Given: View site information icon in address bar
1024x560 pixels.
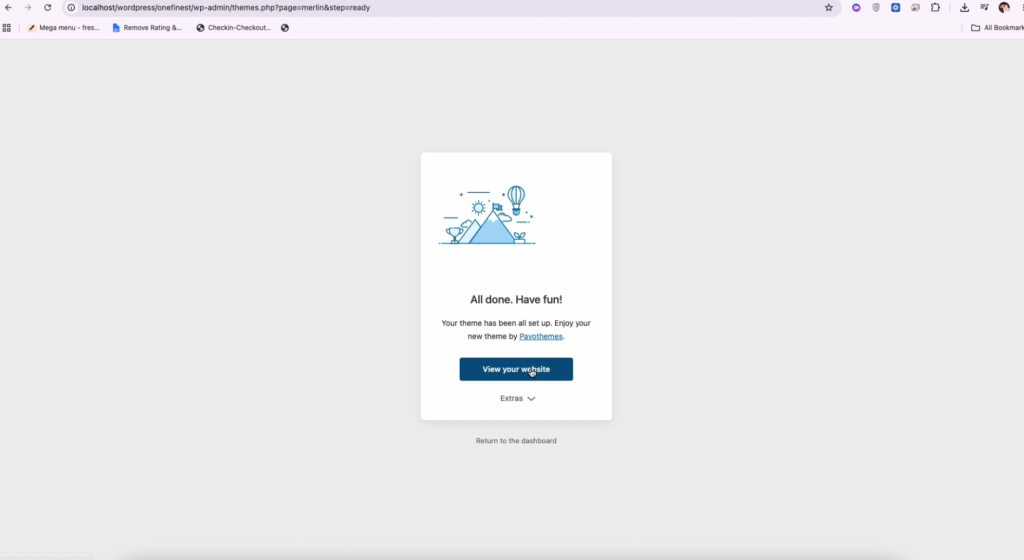Looking at the screenshot, I should click(71, 8).
